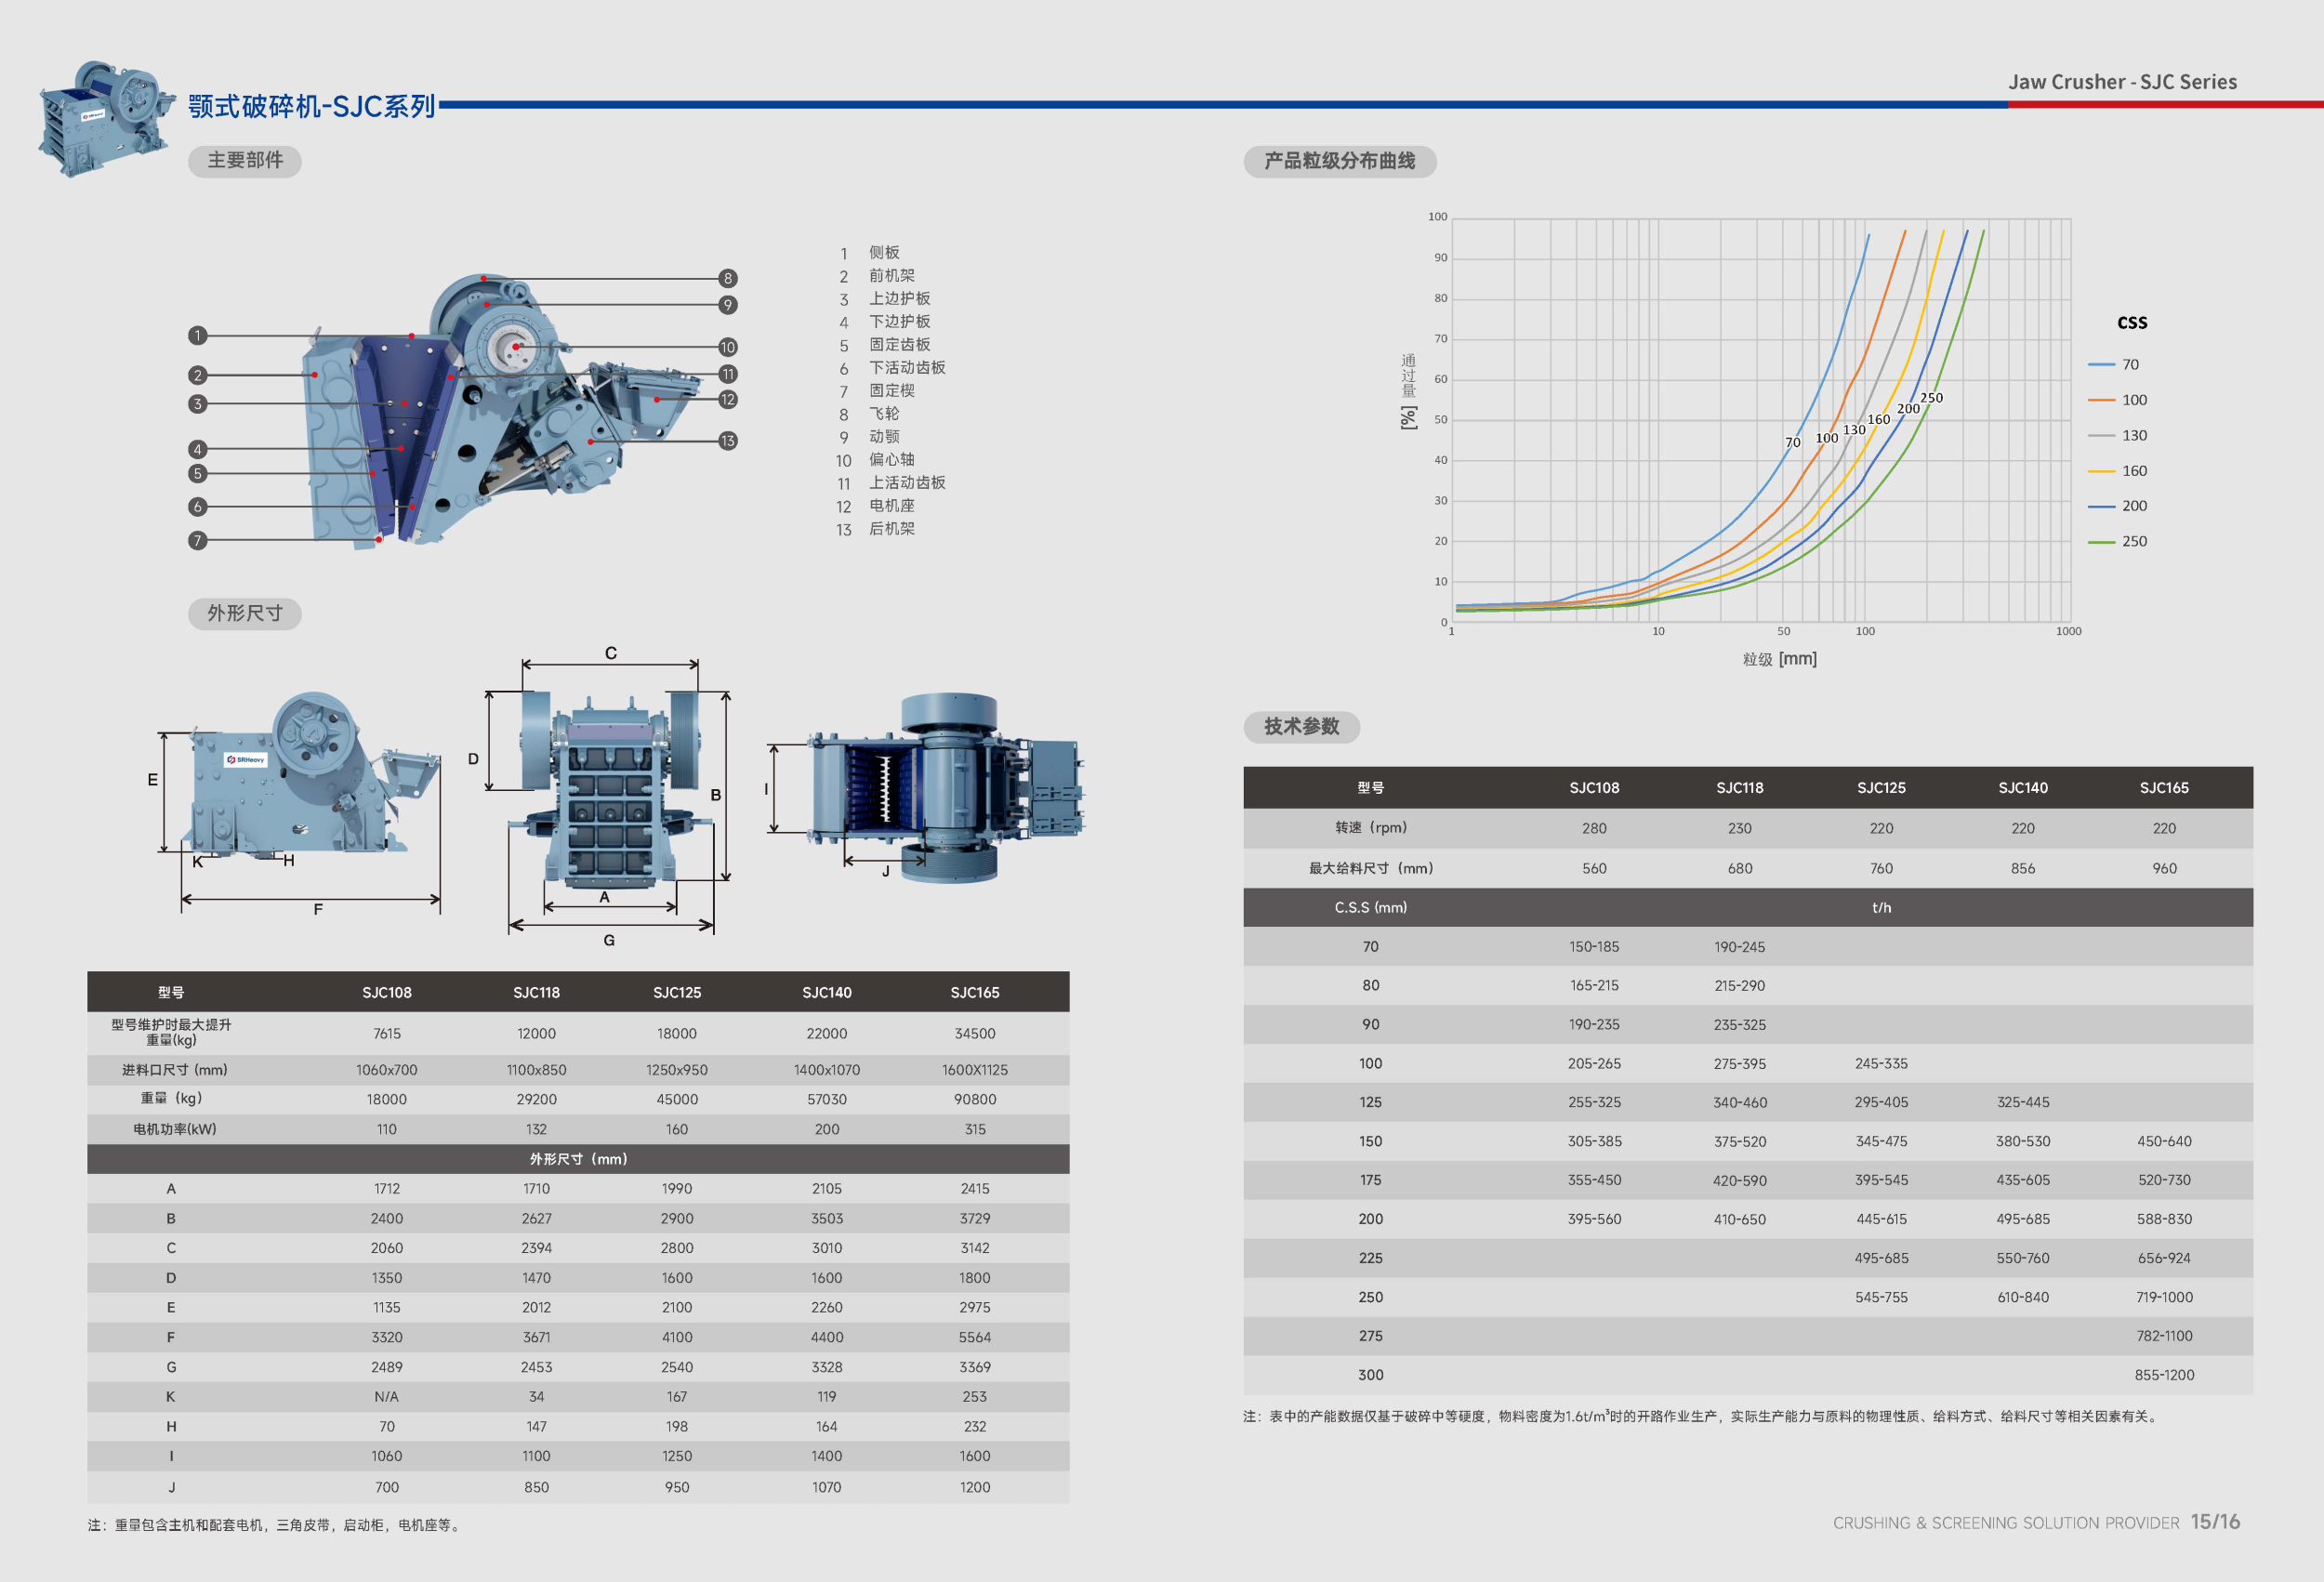The image size is (2324, 1582).
Task: Click the top-view dimension drawing with I and J
Action: point(927,788)
